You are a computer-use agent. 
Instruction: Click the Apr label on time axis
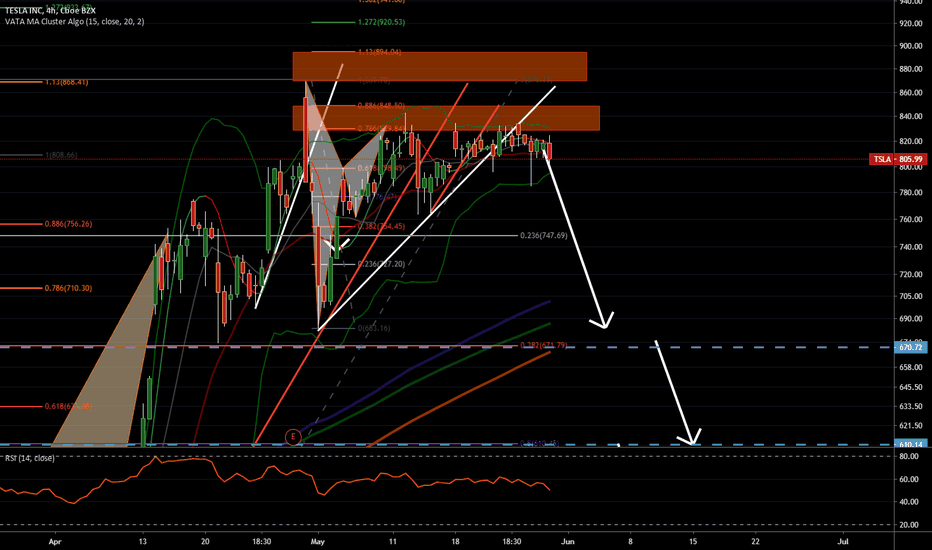(55, 542)
